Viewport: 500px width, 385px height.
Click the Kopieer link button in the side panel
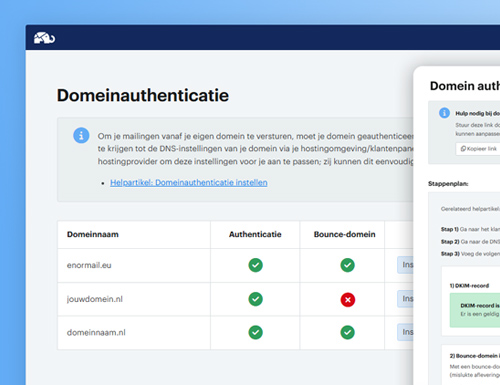(478, 149)
